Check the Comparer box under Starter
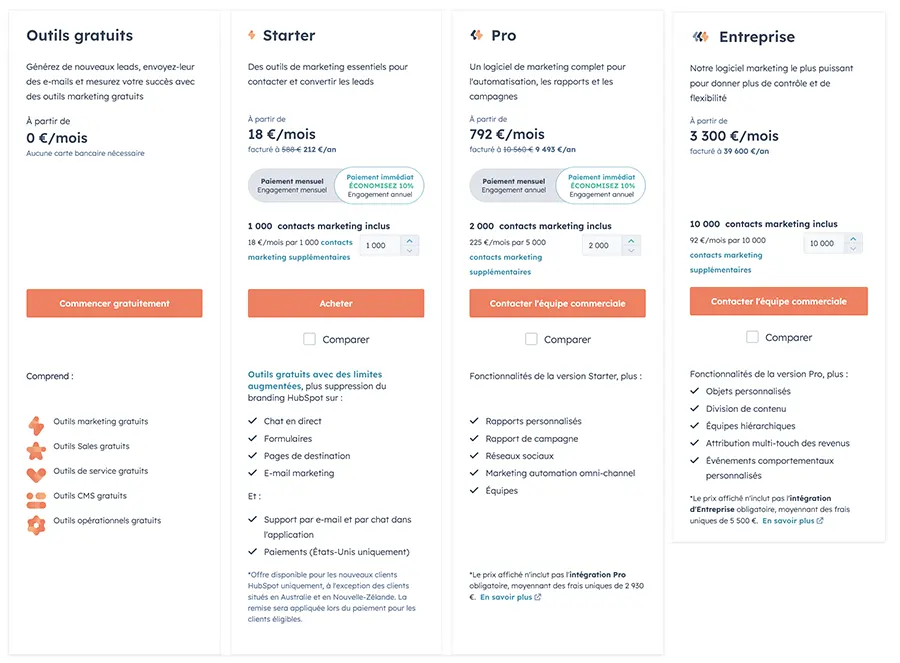The height and width of the screenshot is (663, 900). [310, 339]
